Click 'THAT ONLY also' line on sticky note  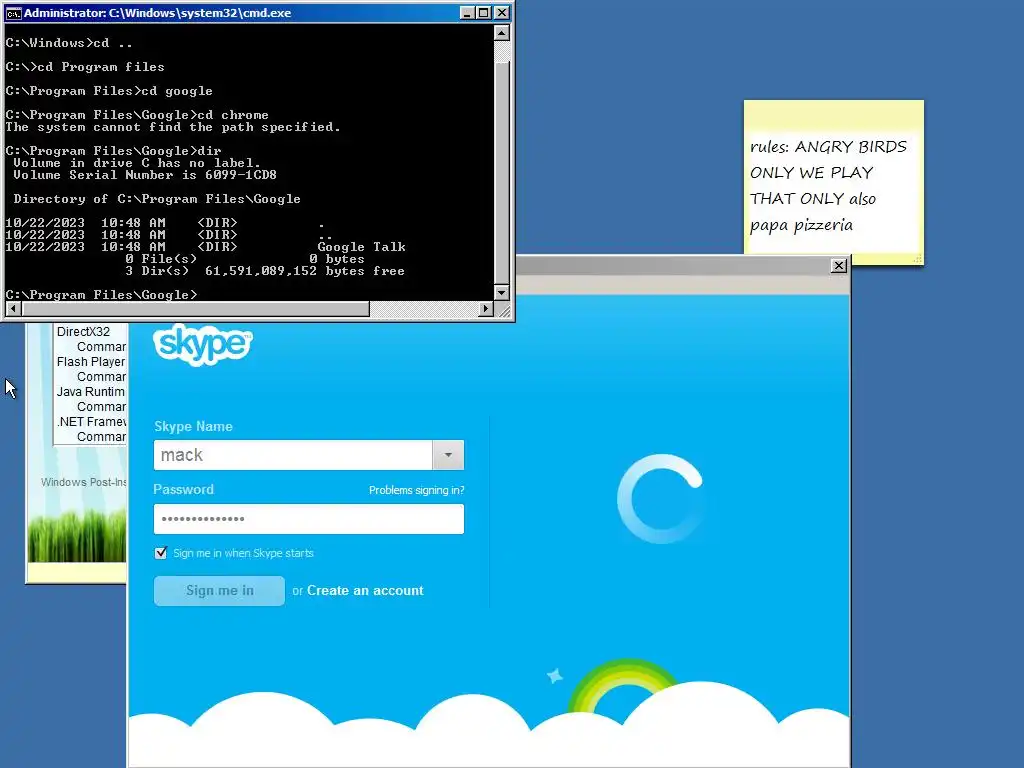click(812, 199)
